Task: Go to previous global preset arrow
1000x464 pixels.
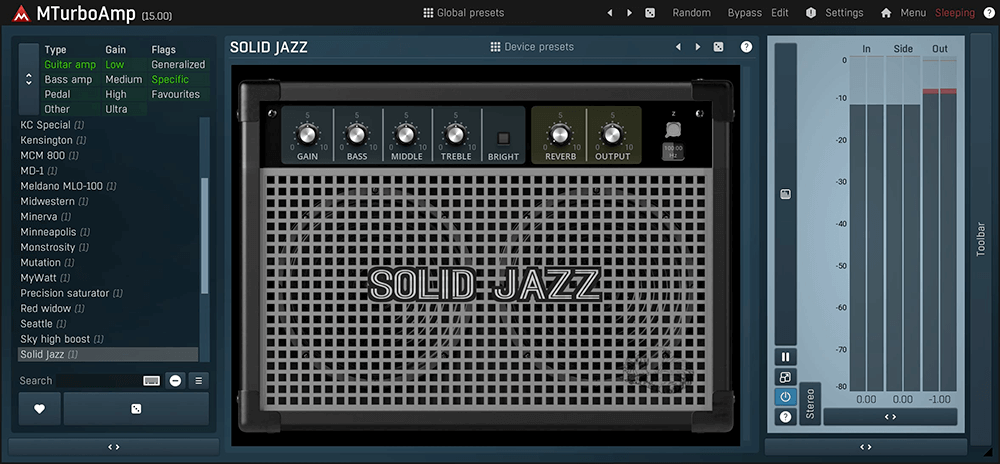Action: (x=610, y=13)
